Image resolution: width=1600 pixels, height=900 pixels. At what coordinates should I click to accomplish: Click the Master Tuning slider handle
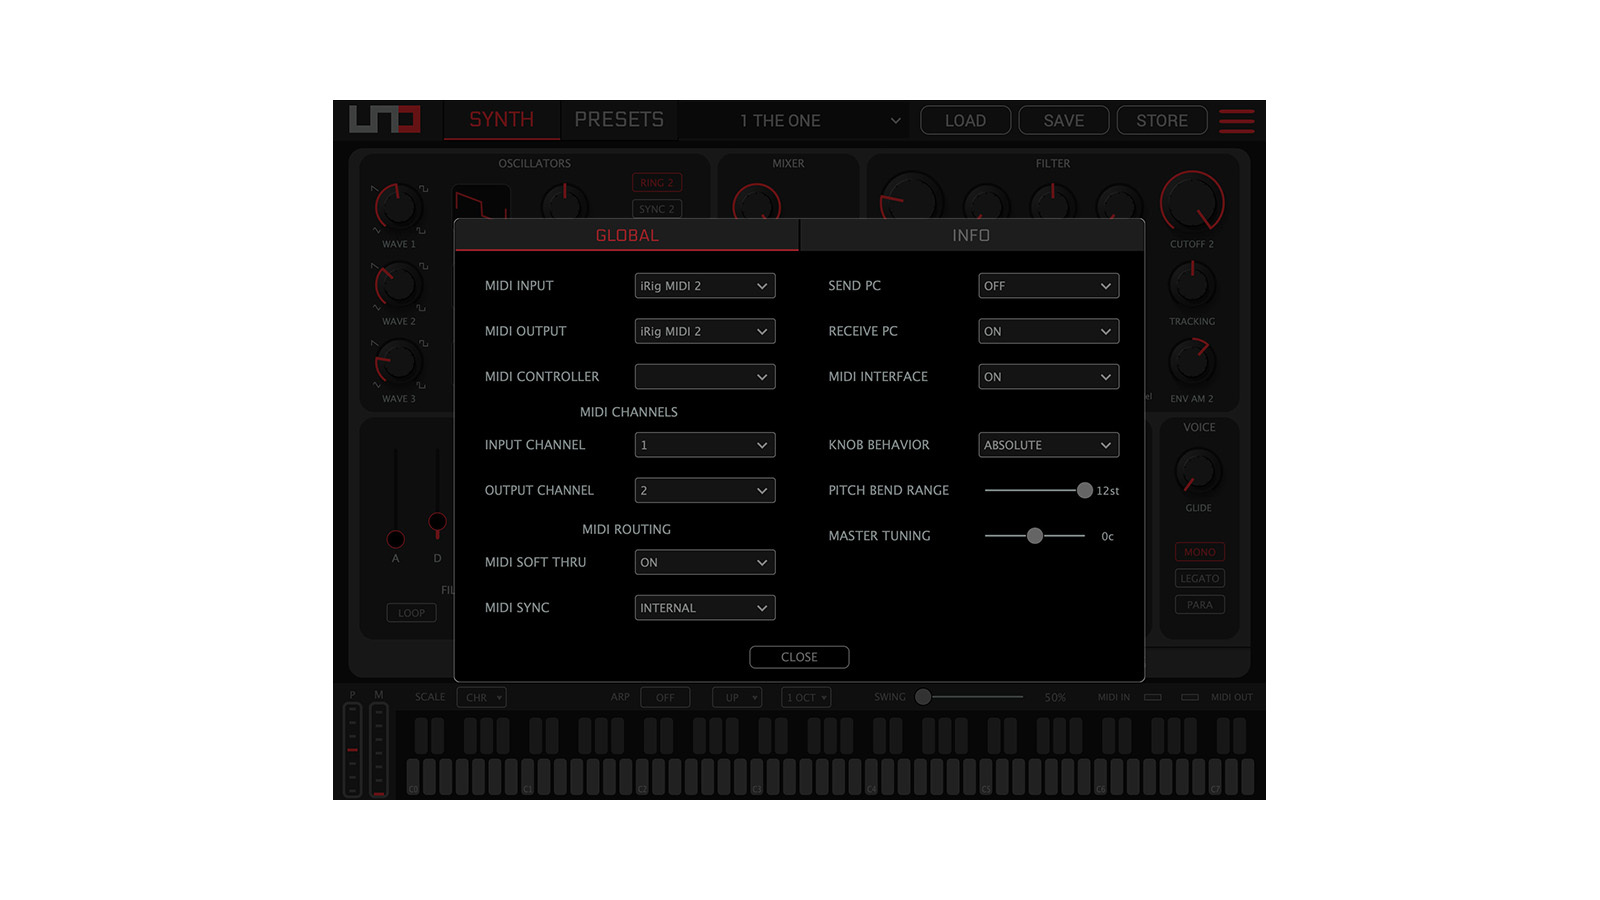(x=1035, y=536)
